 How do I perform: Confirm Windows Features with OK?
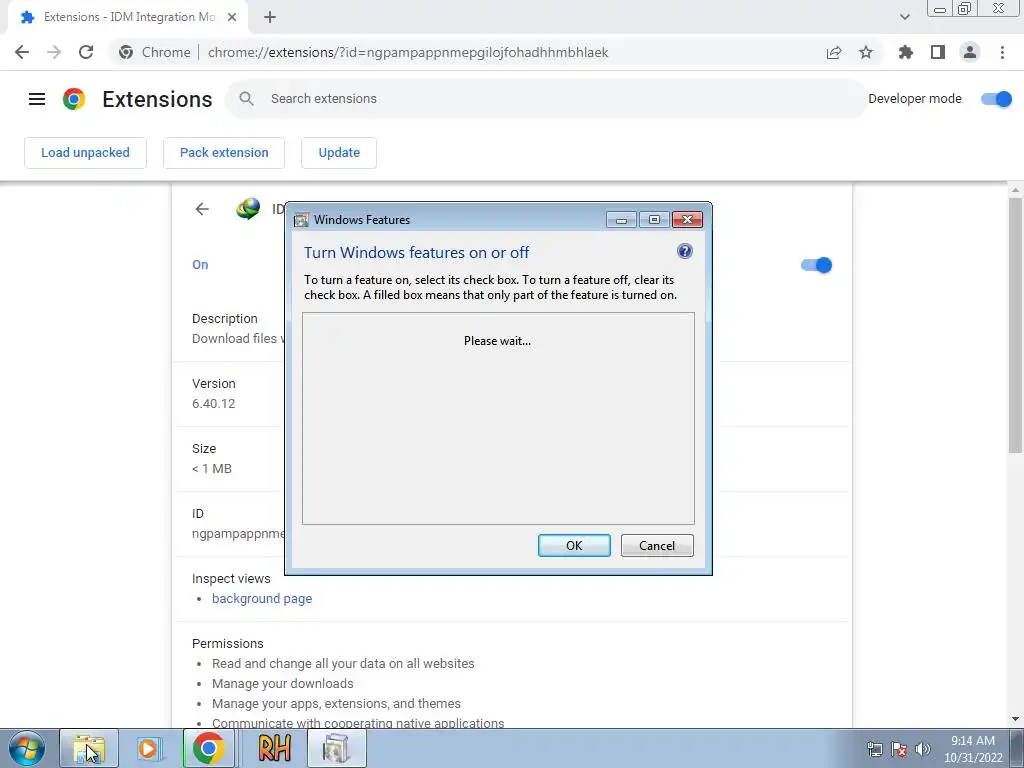(574, 545)
